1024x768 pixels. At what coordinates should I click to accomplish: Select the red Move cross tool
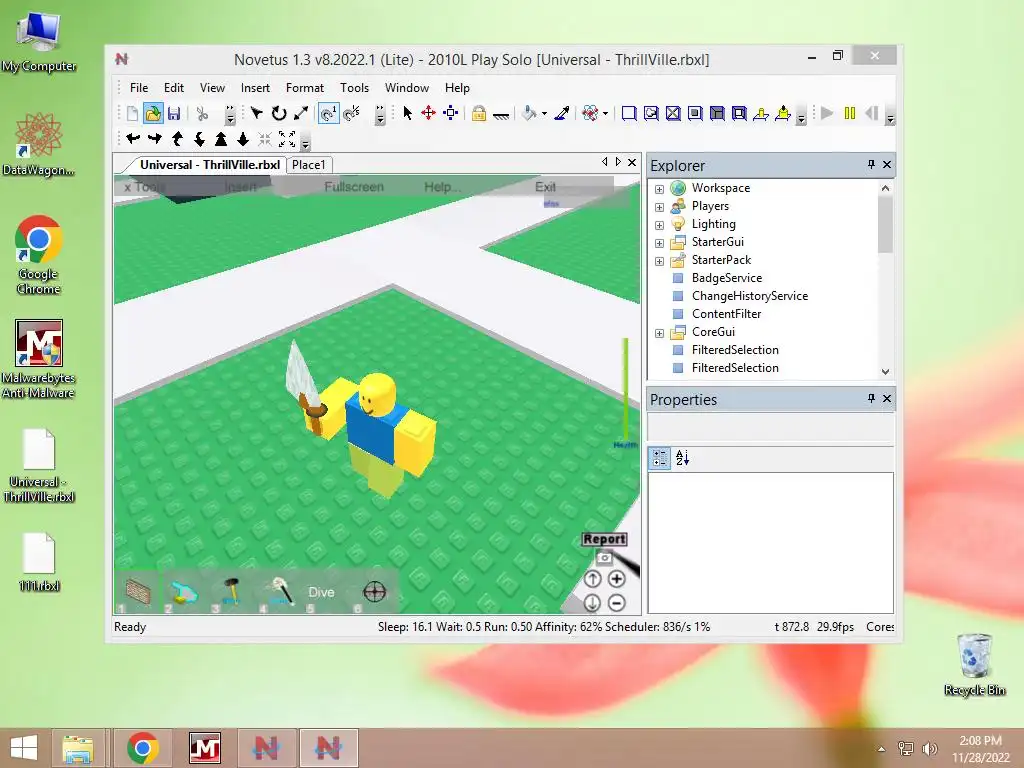click(428, 114)
